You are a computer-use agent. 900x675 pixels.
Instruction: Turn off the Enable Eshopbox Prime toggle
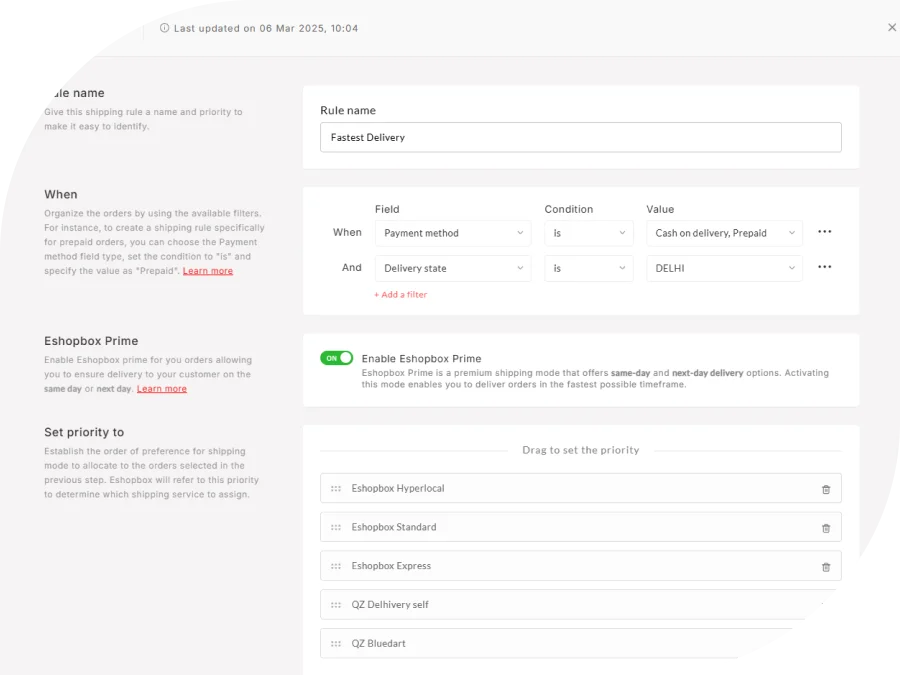pos(336,358)
